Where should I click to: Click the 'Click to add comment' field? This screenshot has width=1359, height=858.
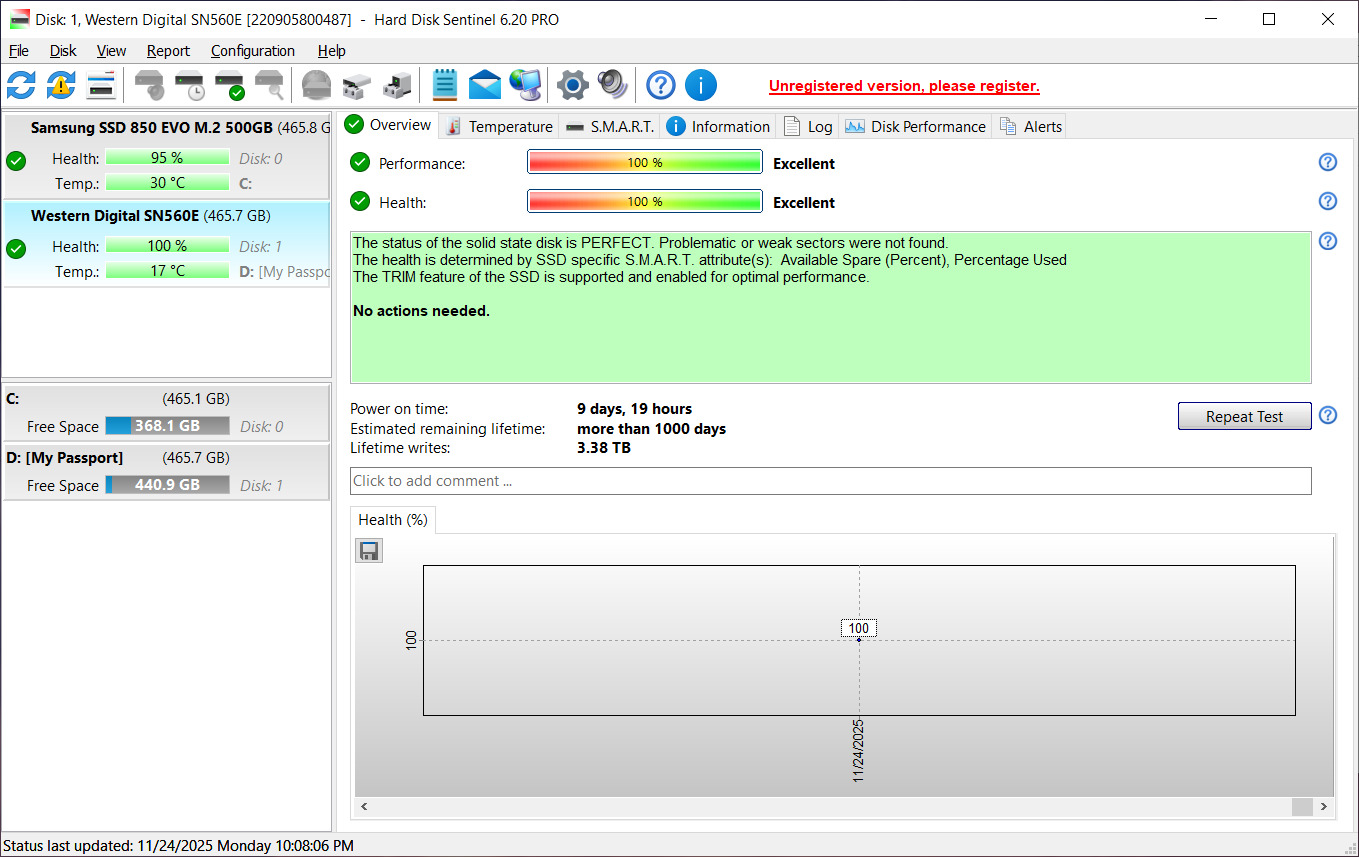(830, 481)
